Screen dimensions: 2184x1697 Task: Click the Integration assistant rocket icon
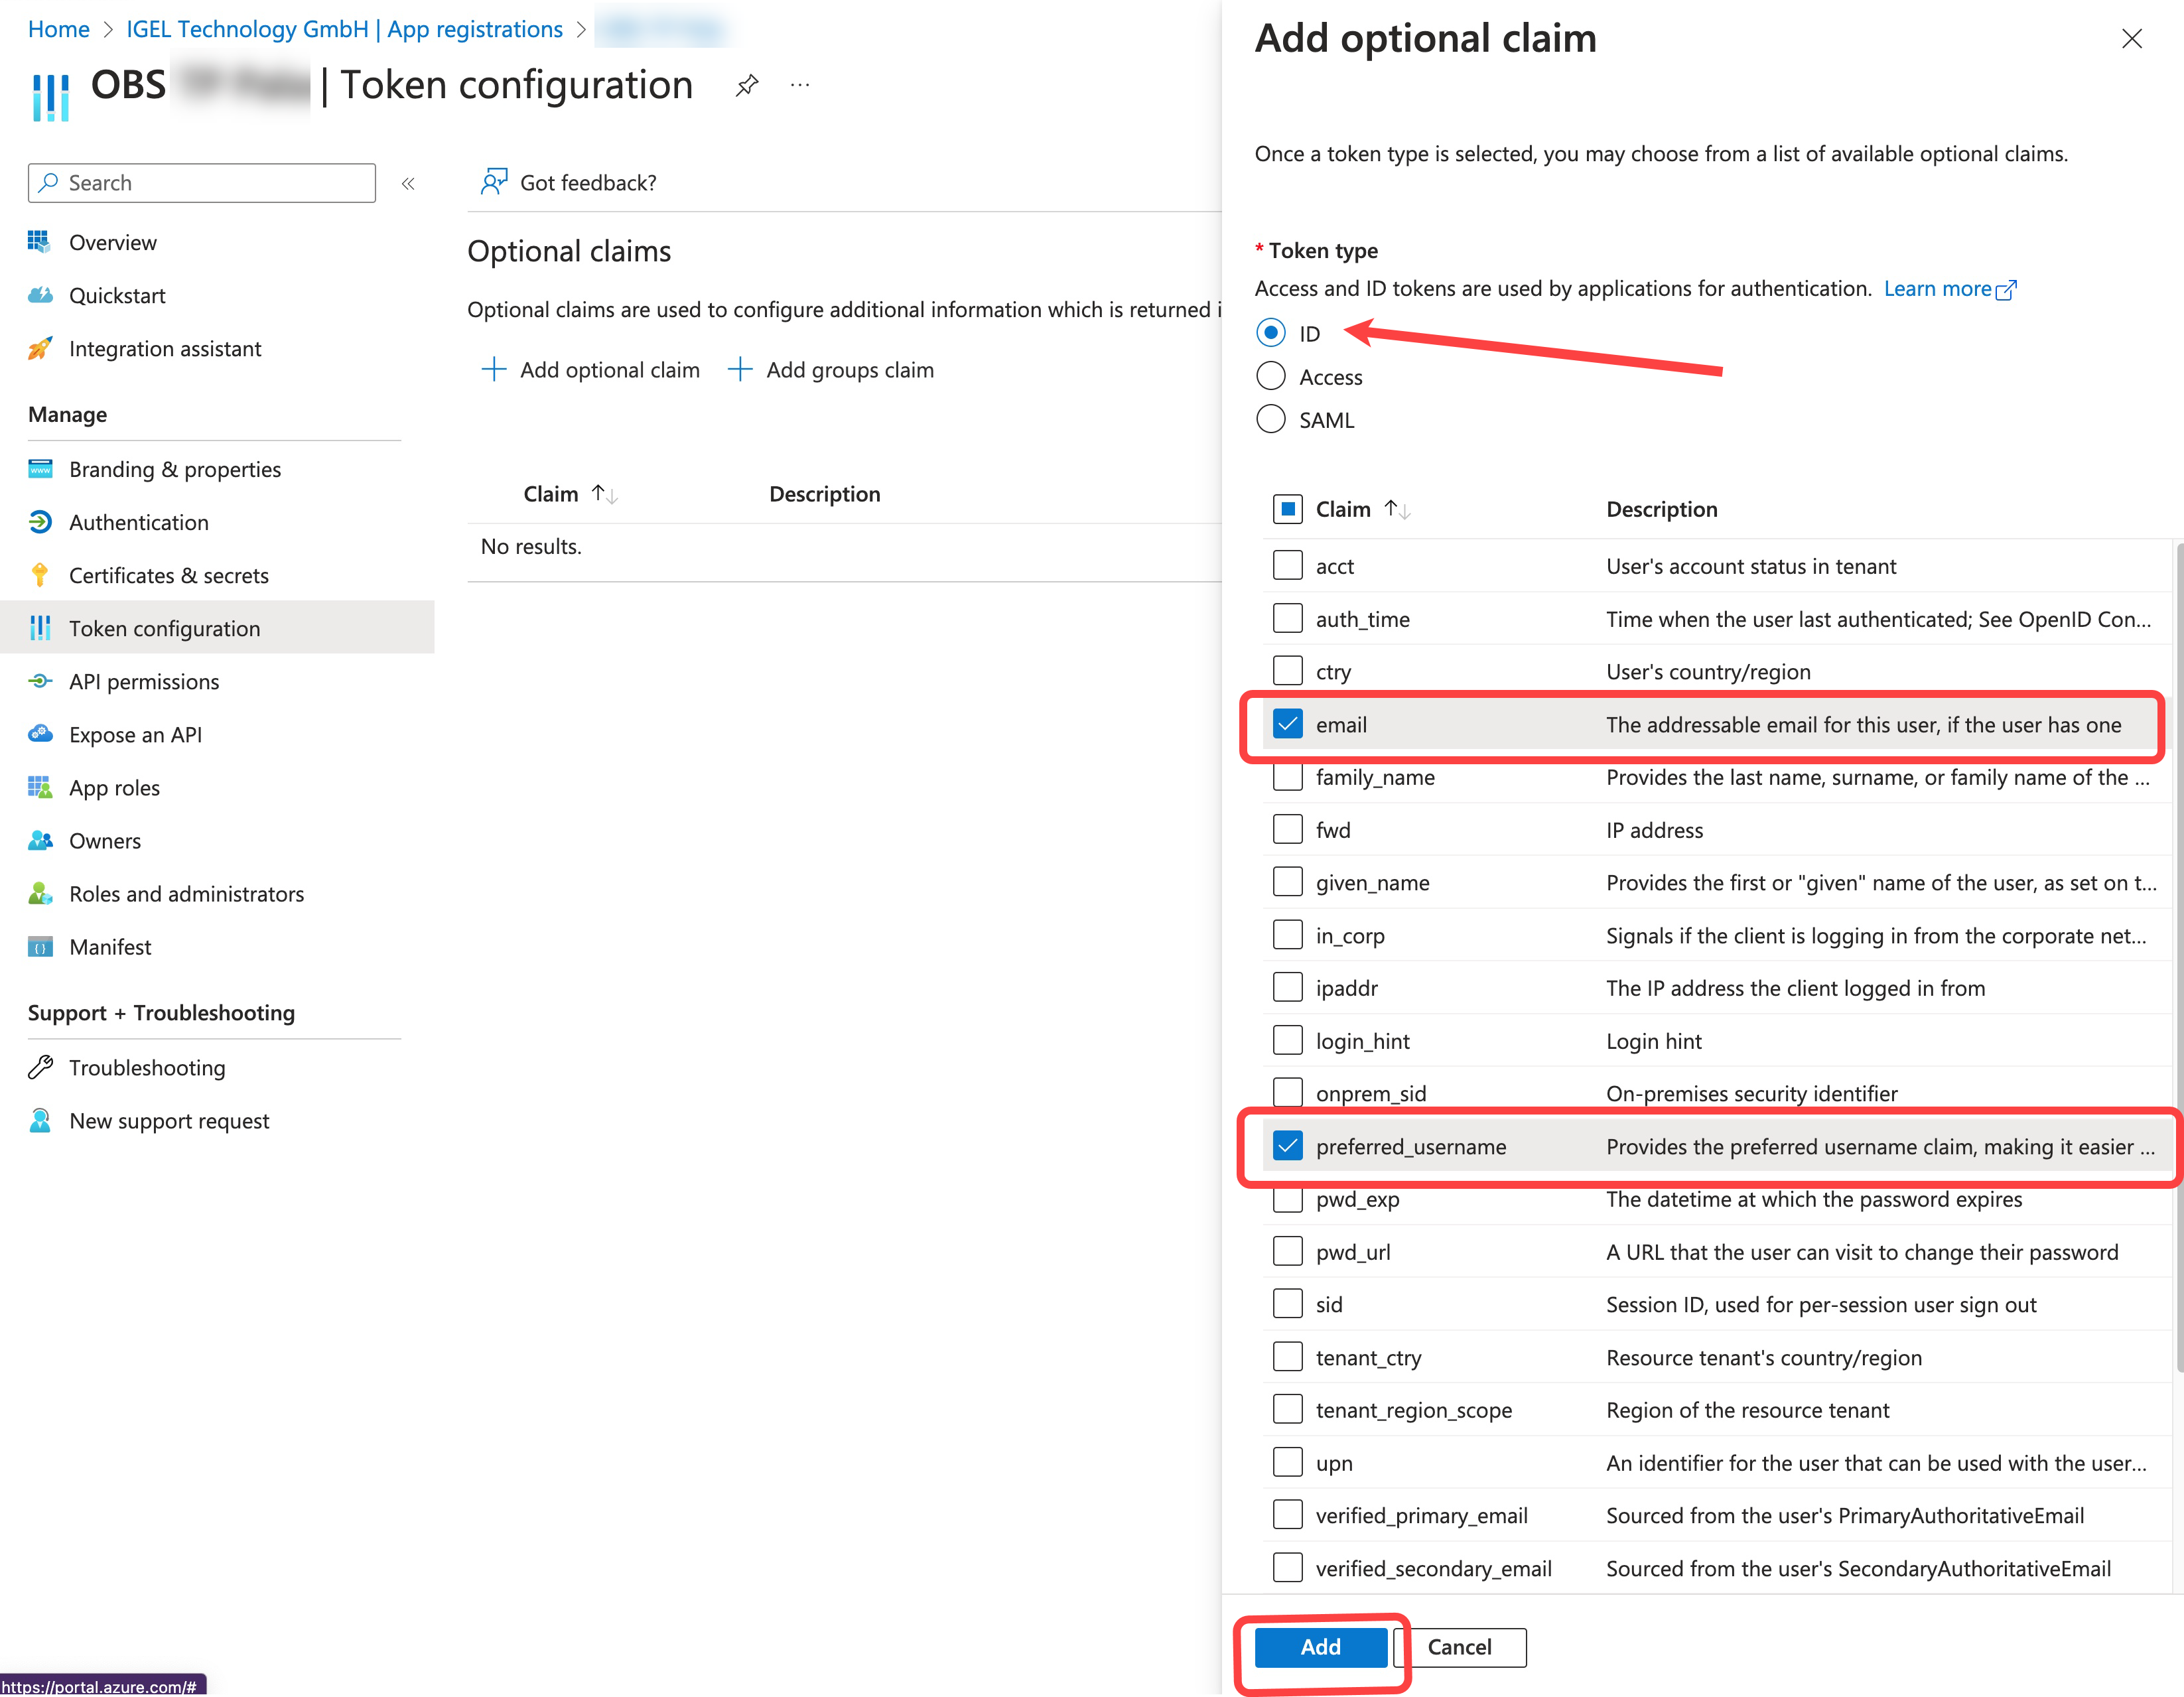pyautogui.click(x=40, y=348)
